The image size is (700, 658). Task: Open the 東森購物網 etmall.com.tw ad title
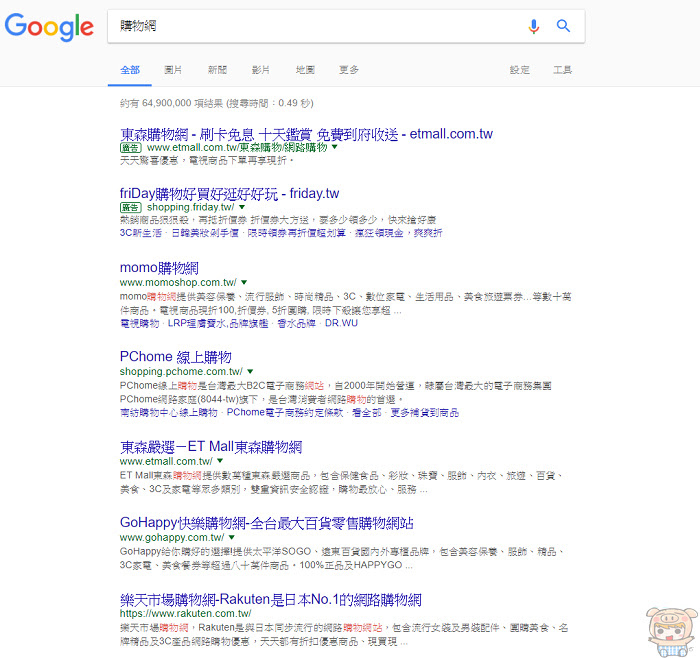click(x=306, y=134)
